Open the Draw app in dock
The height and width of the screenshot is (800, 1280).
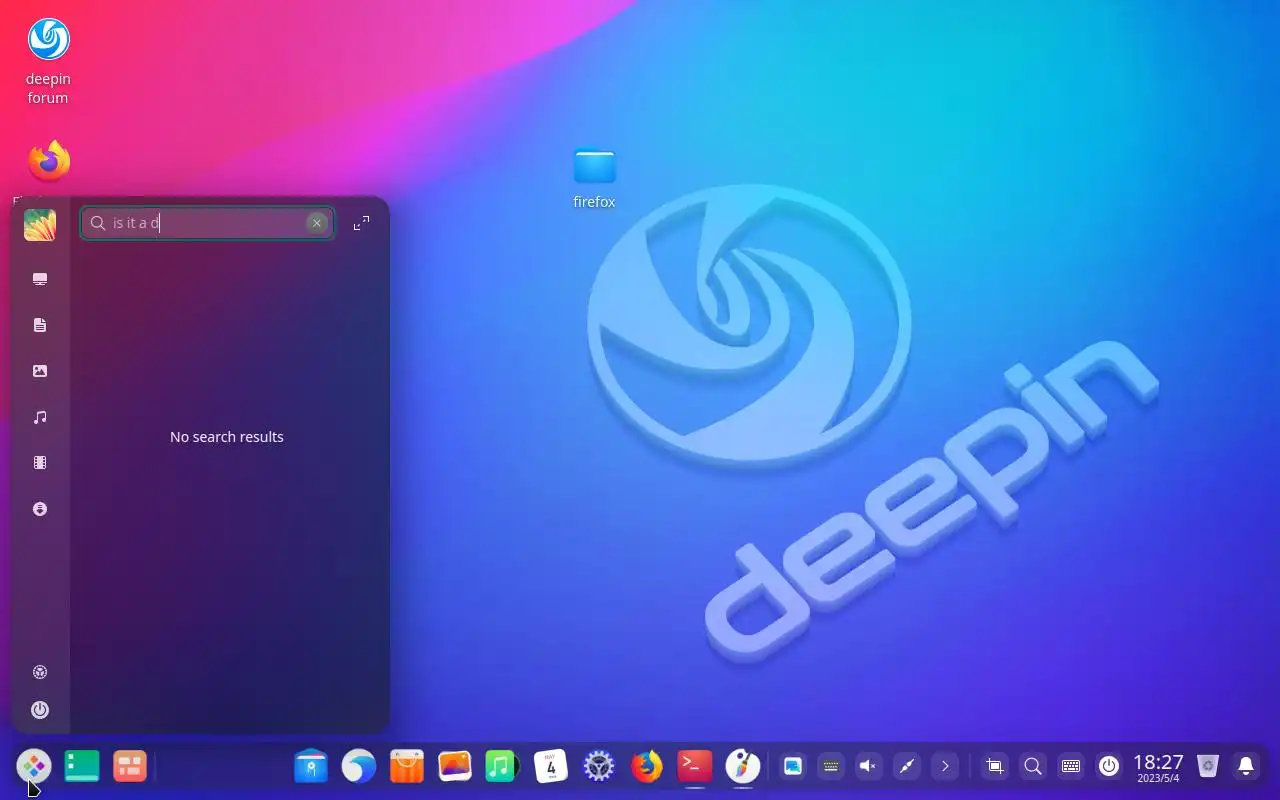point(743,767)
